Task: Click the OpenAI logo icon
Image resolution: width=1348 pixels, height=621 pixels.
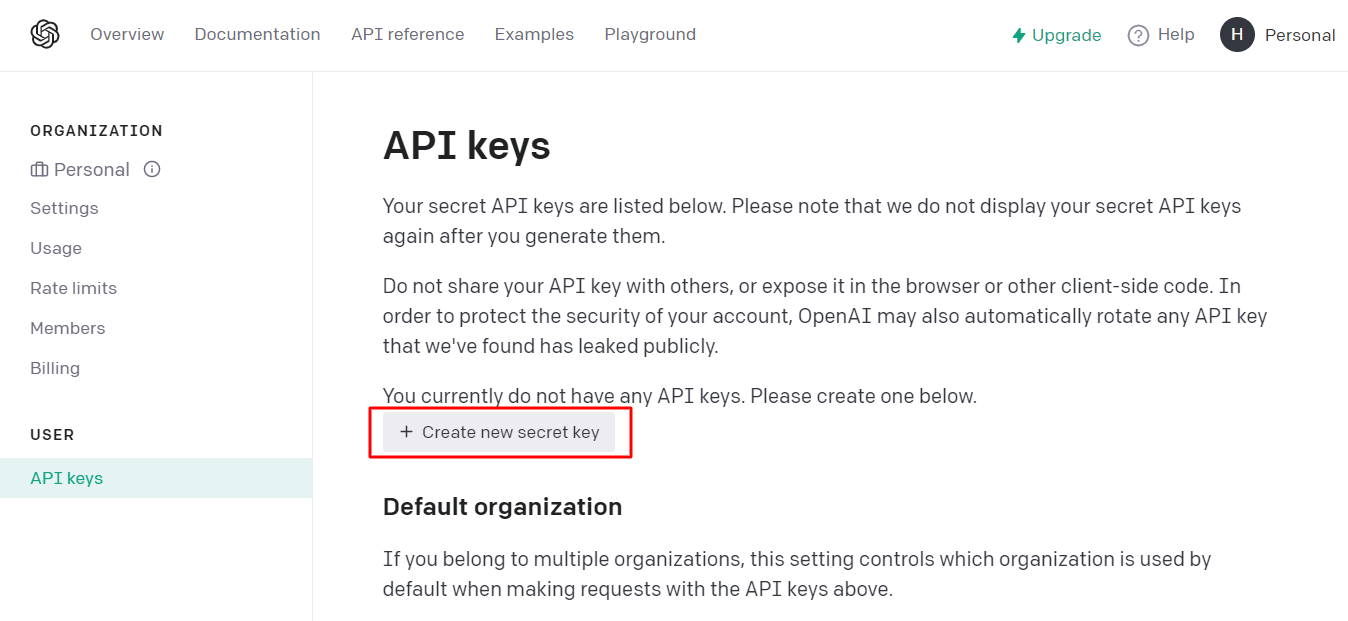Action: (x=45, y=35)
